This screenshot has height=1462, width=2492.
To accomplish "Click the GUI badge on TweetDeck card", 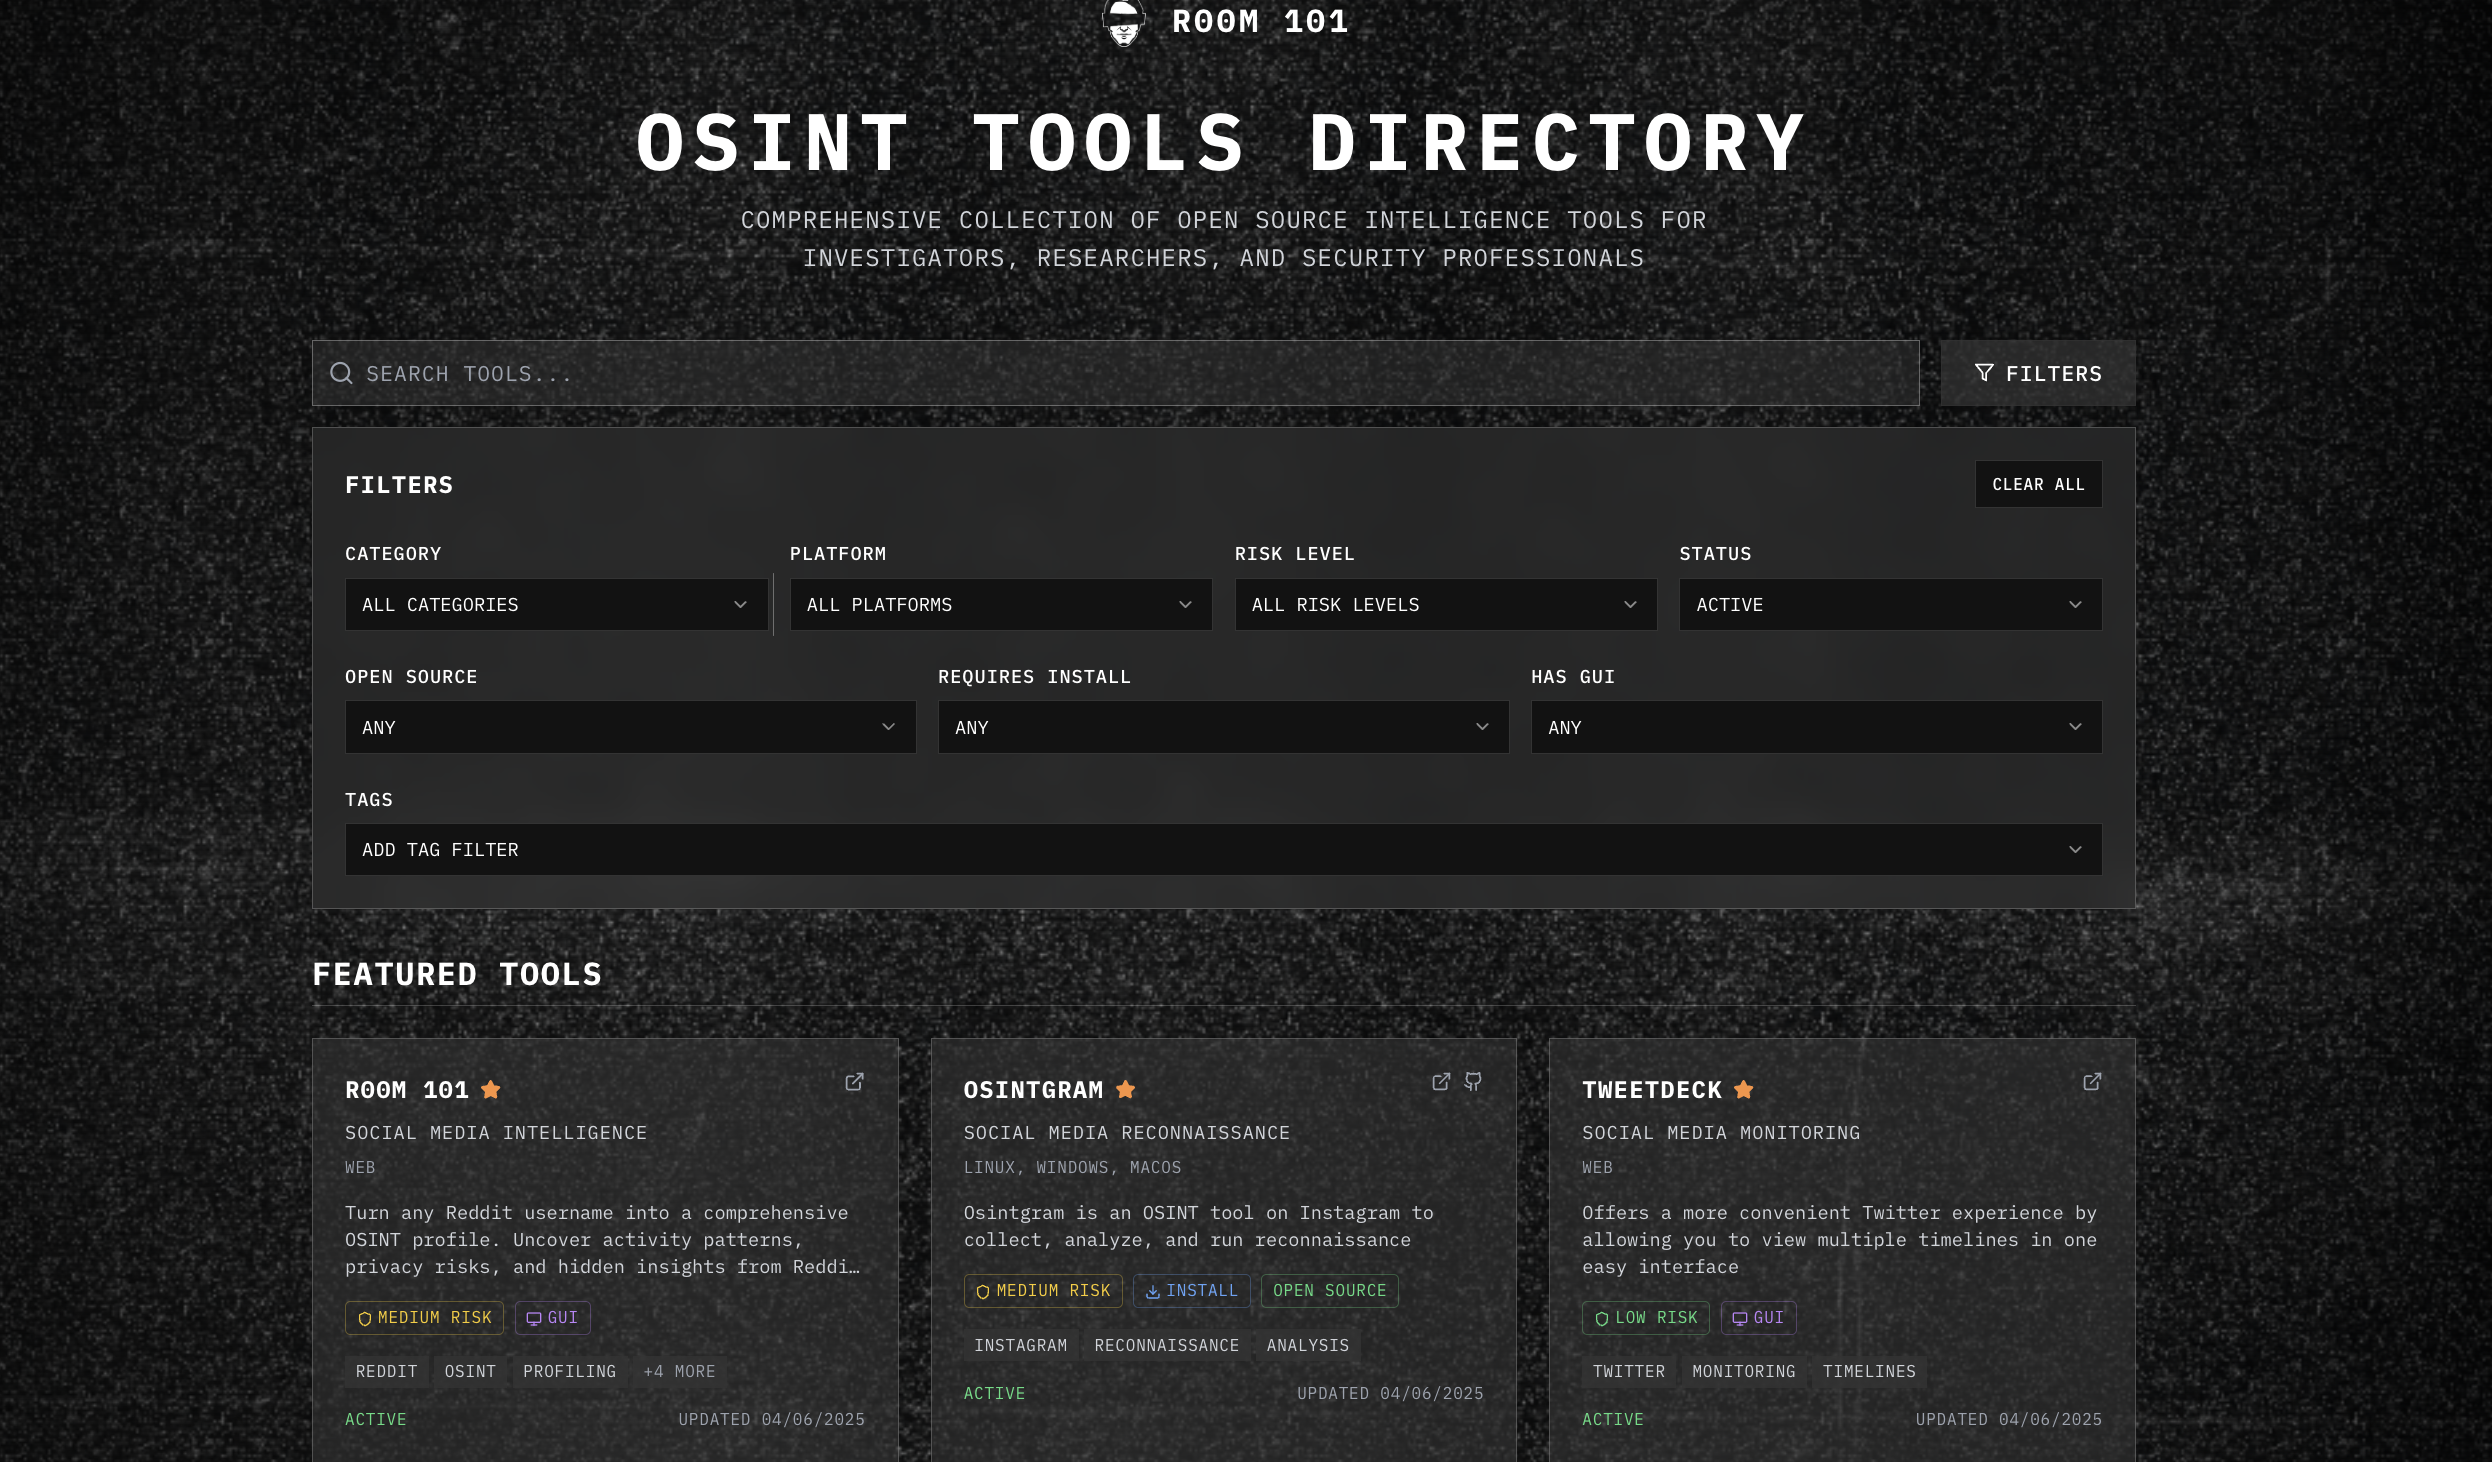I will [1758, 1318].
